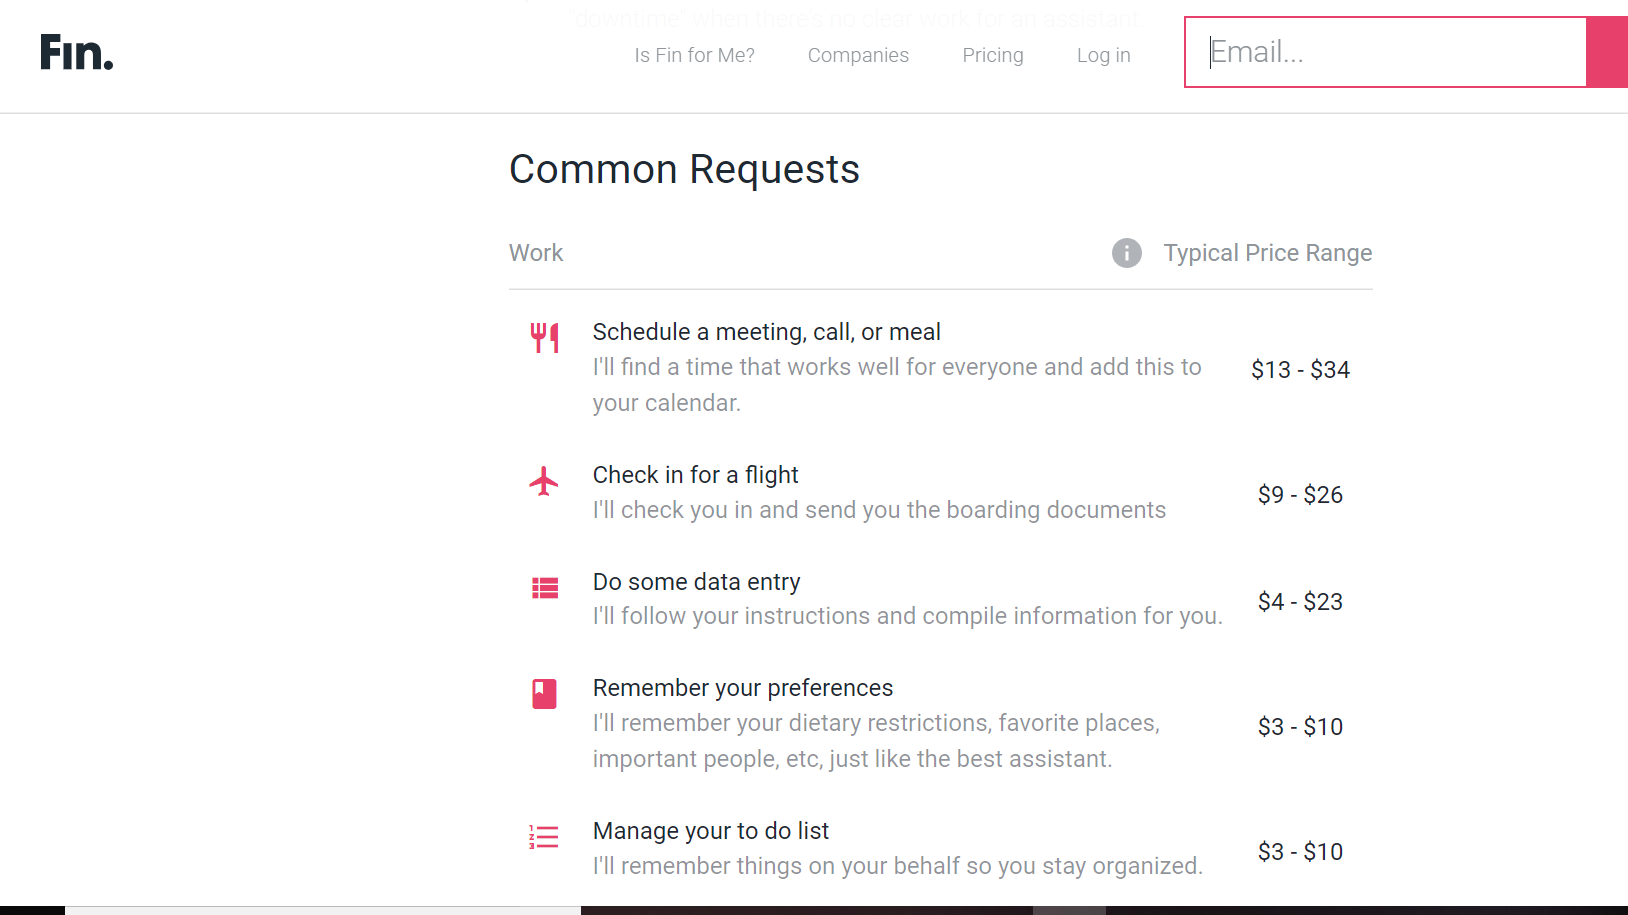
Task: Focus the Email input field
Action: [x=1386, y=52]
